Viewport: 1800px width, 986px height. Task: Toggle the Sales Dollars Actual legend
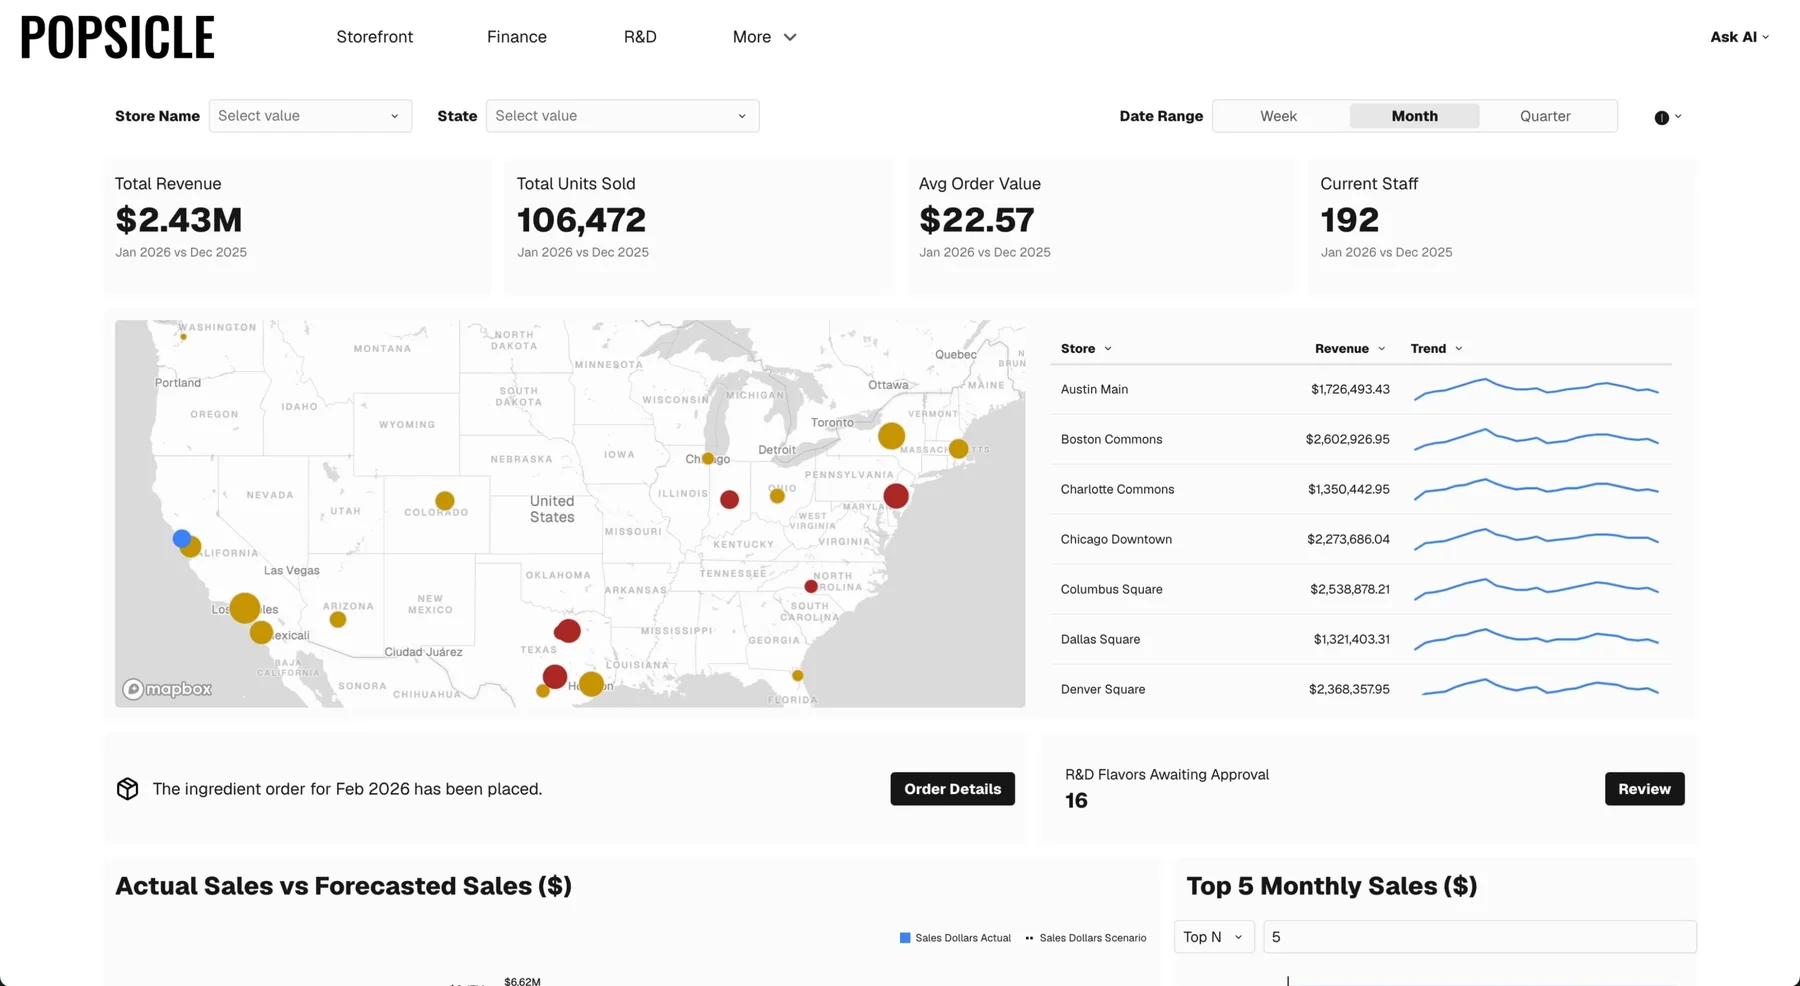[955, 938]
